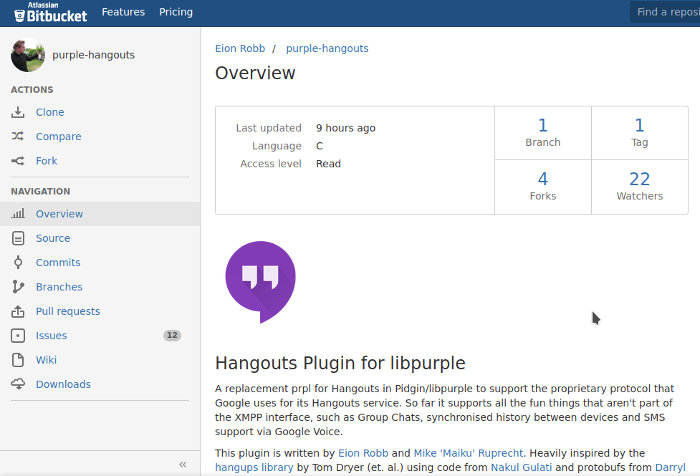Open the hangups library link
This screenshot has height=476, width=700.
[x=254, y=467]
